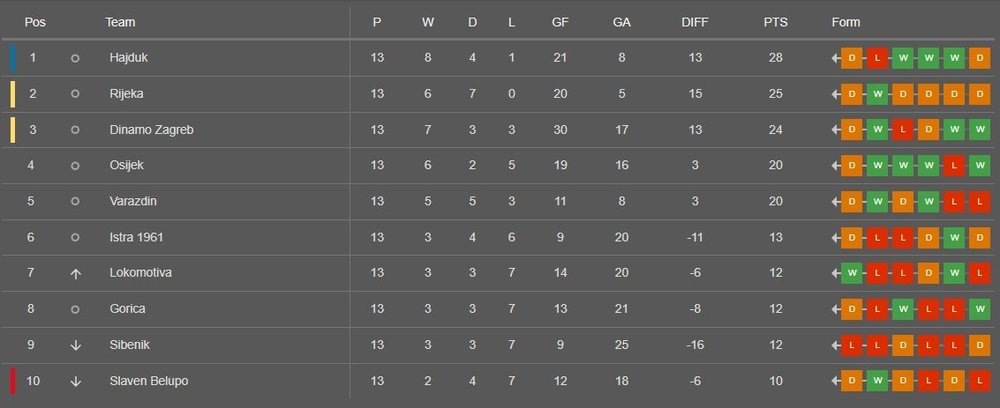The height and width of the screenshot is (408, 1000).
Task: Click Slaven Belupo's down-arrow movement icon
Action: [75, 382]
